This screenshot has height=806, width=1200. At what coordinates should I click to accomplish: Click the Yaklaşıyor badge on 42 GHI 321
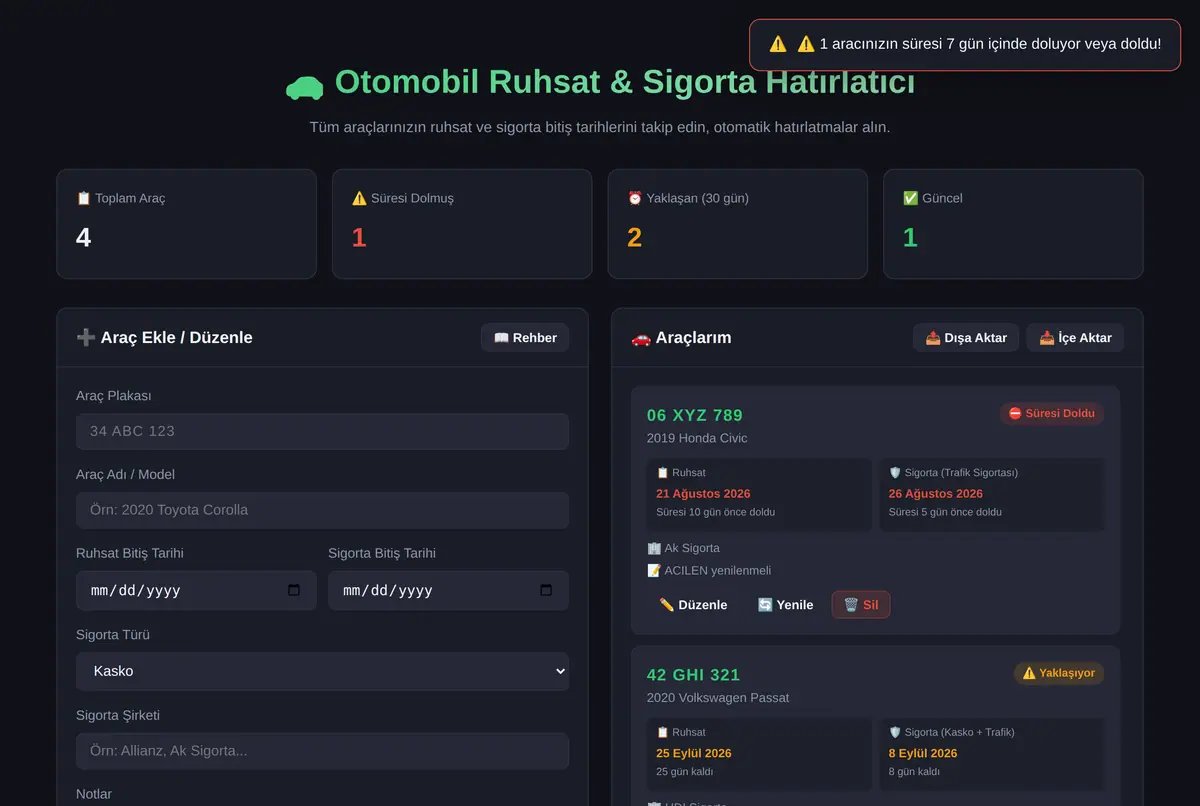pyautogui.click(x=1059, y=673)
